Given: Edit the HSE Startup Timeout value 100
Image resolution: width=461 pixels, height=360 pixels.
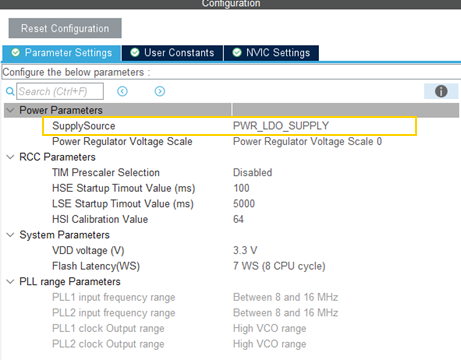Looking at the screenshot, I should click(241, 188).
